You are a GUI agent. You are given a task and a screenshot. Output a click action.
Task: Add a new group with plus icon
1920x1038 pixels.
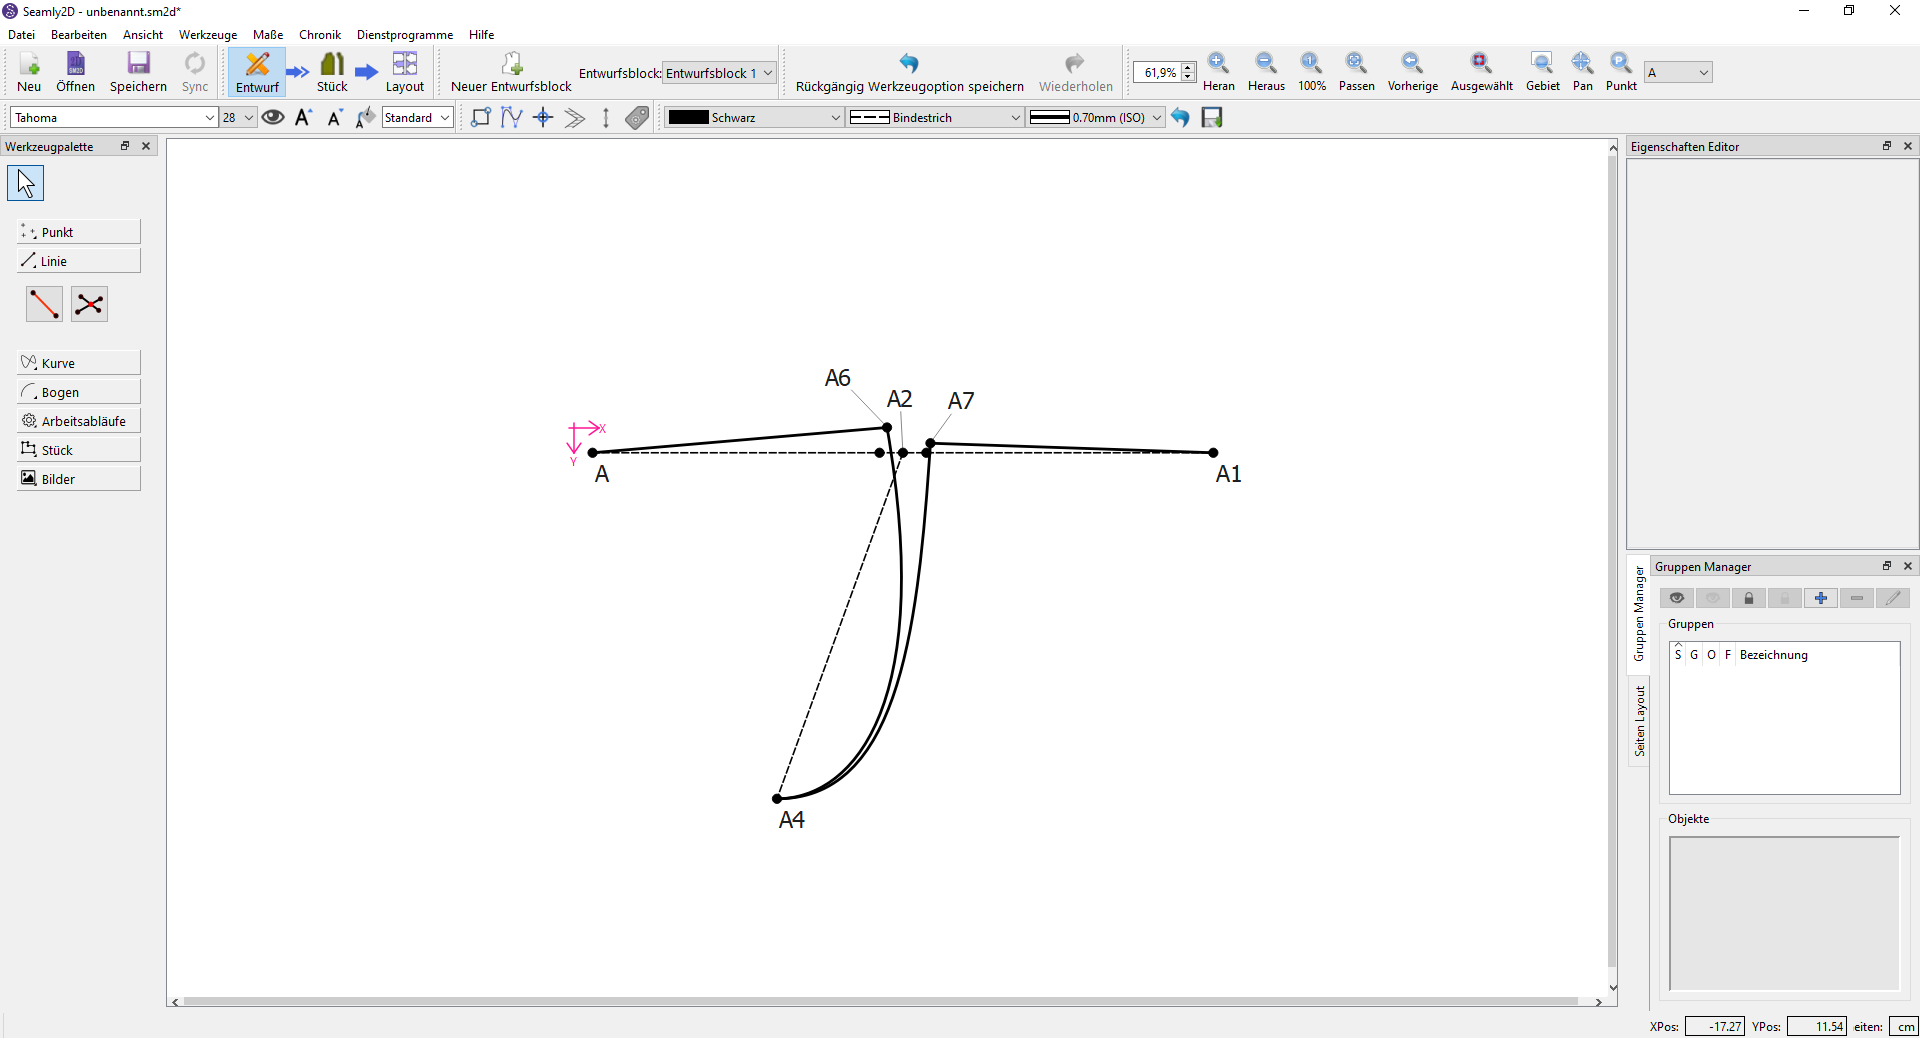point(1820,598)
